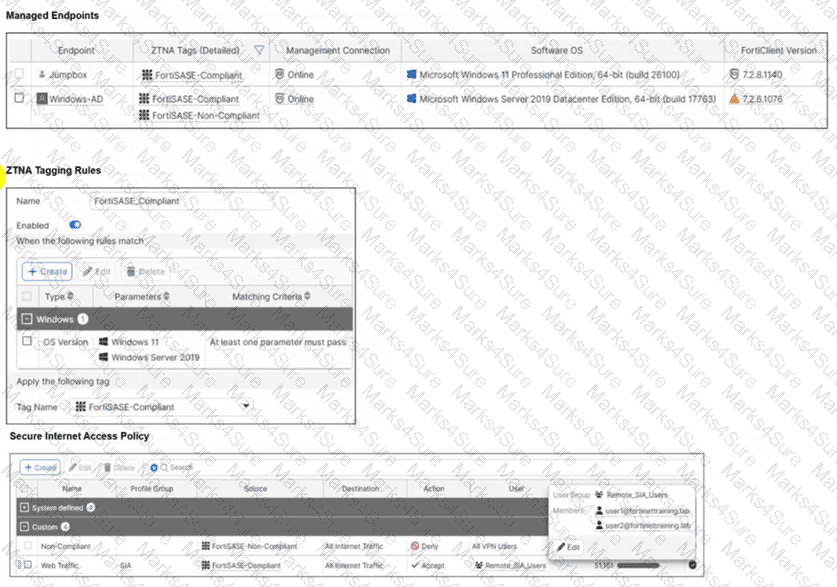Click Edit in the user group popup

tap(568, 547)
